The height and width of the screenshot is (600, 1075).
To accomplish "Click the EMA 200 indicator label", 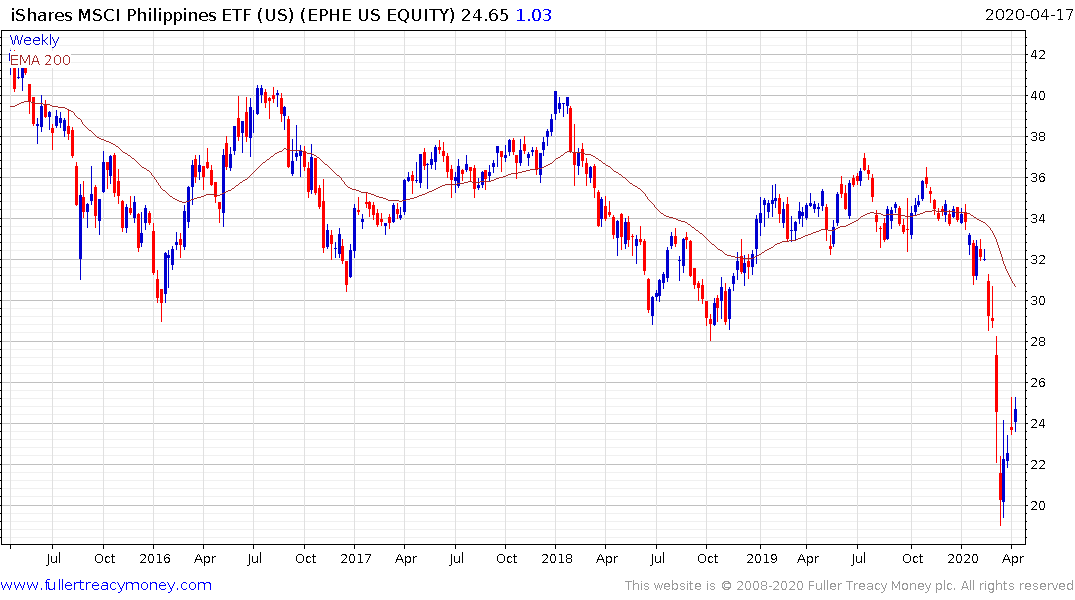I will pyautogui.click(x=40, y=60).
